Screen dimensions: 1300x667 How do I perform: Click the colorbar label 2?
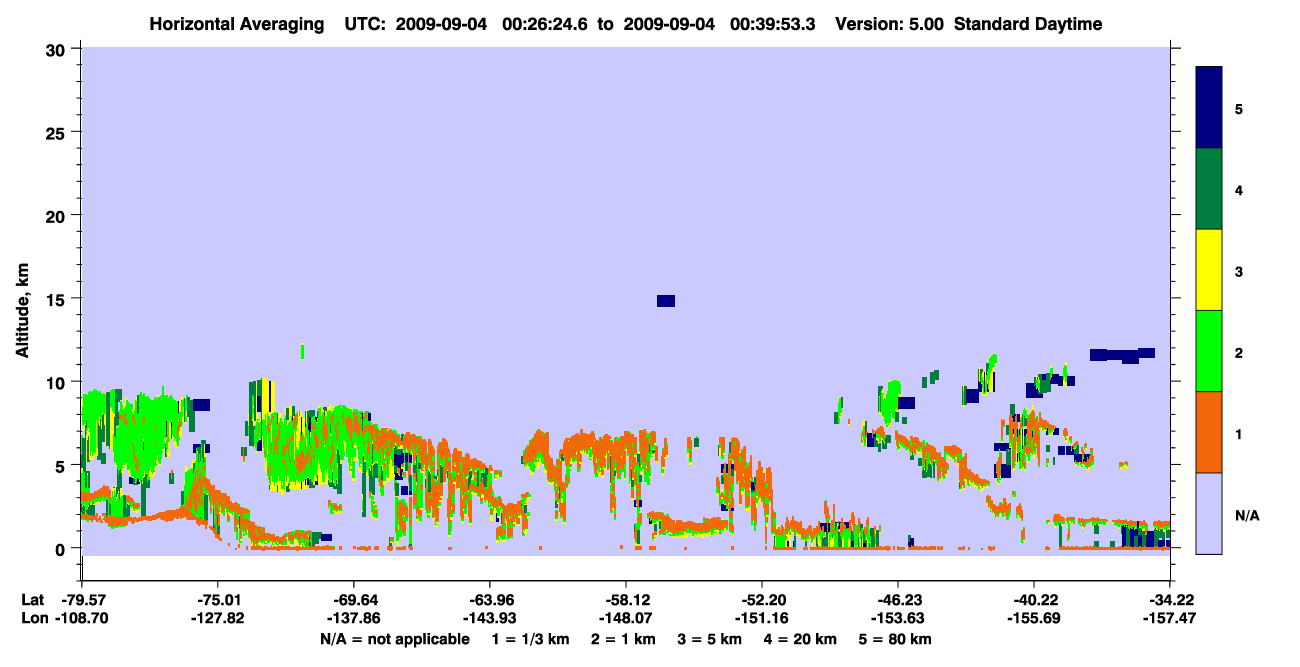click(1239, 352)
